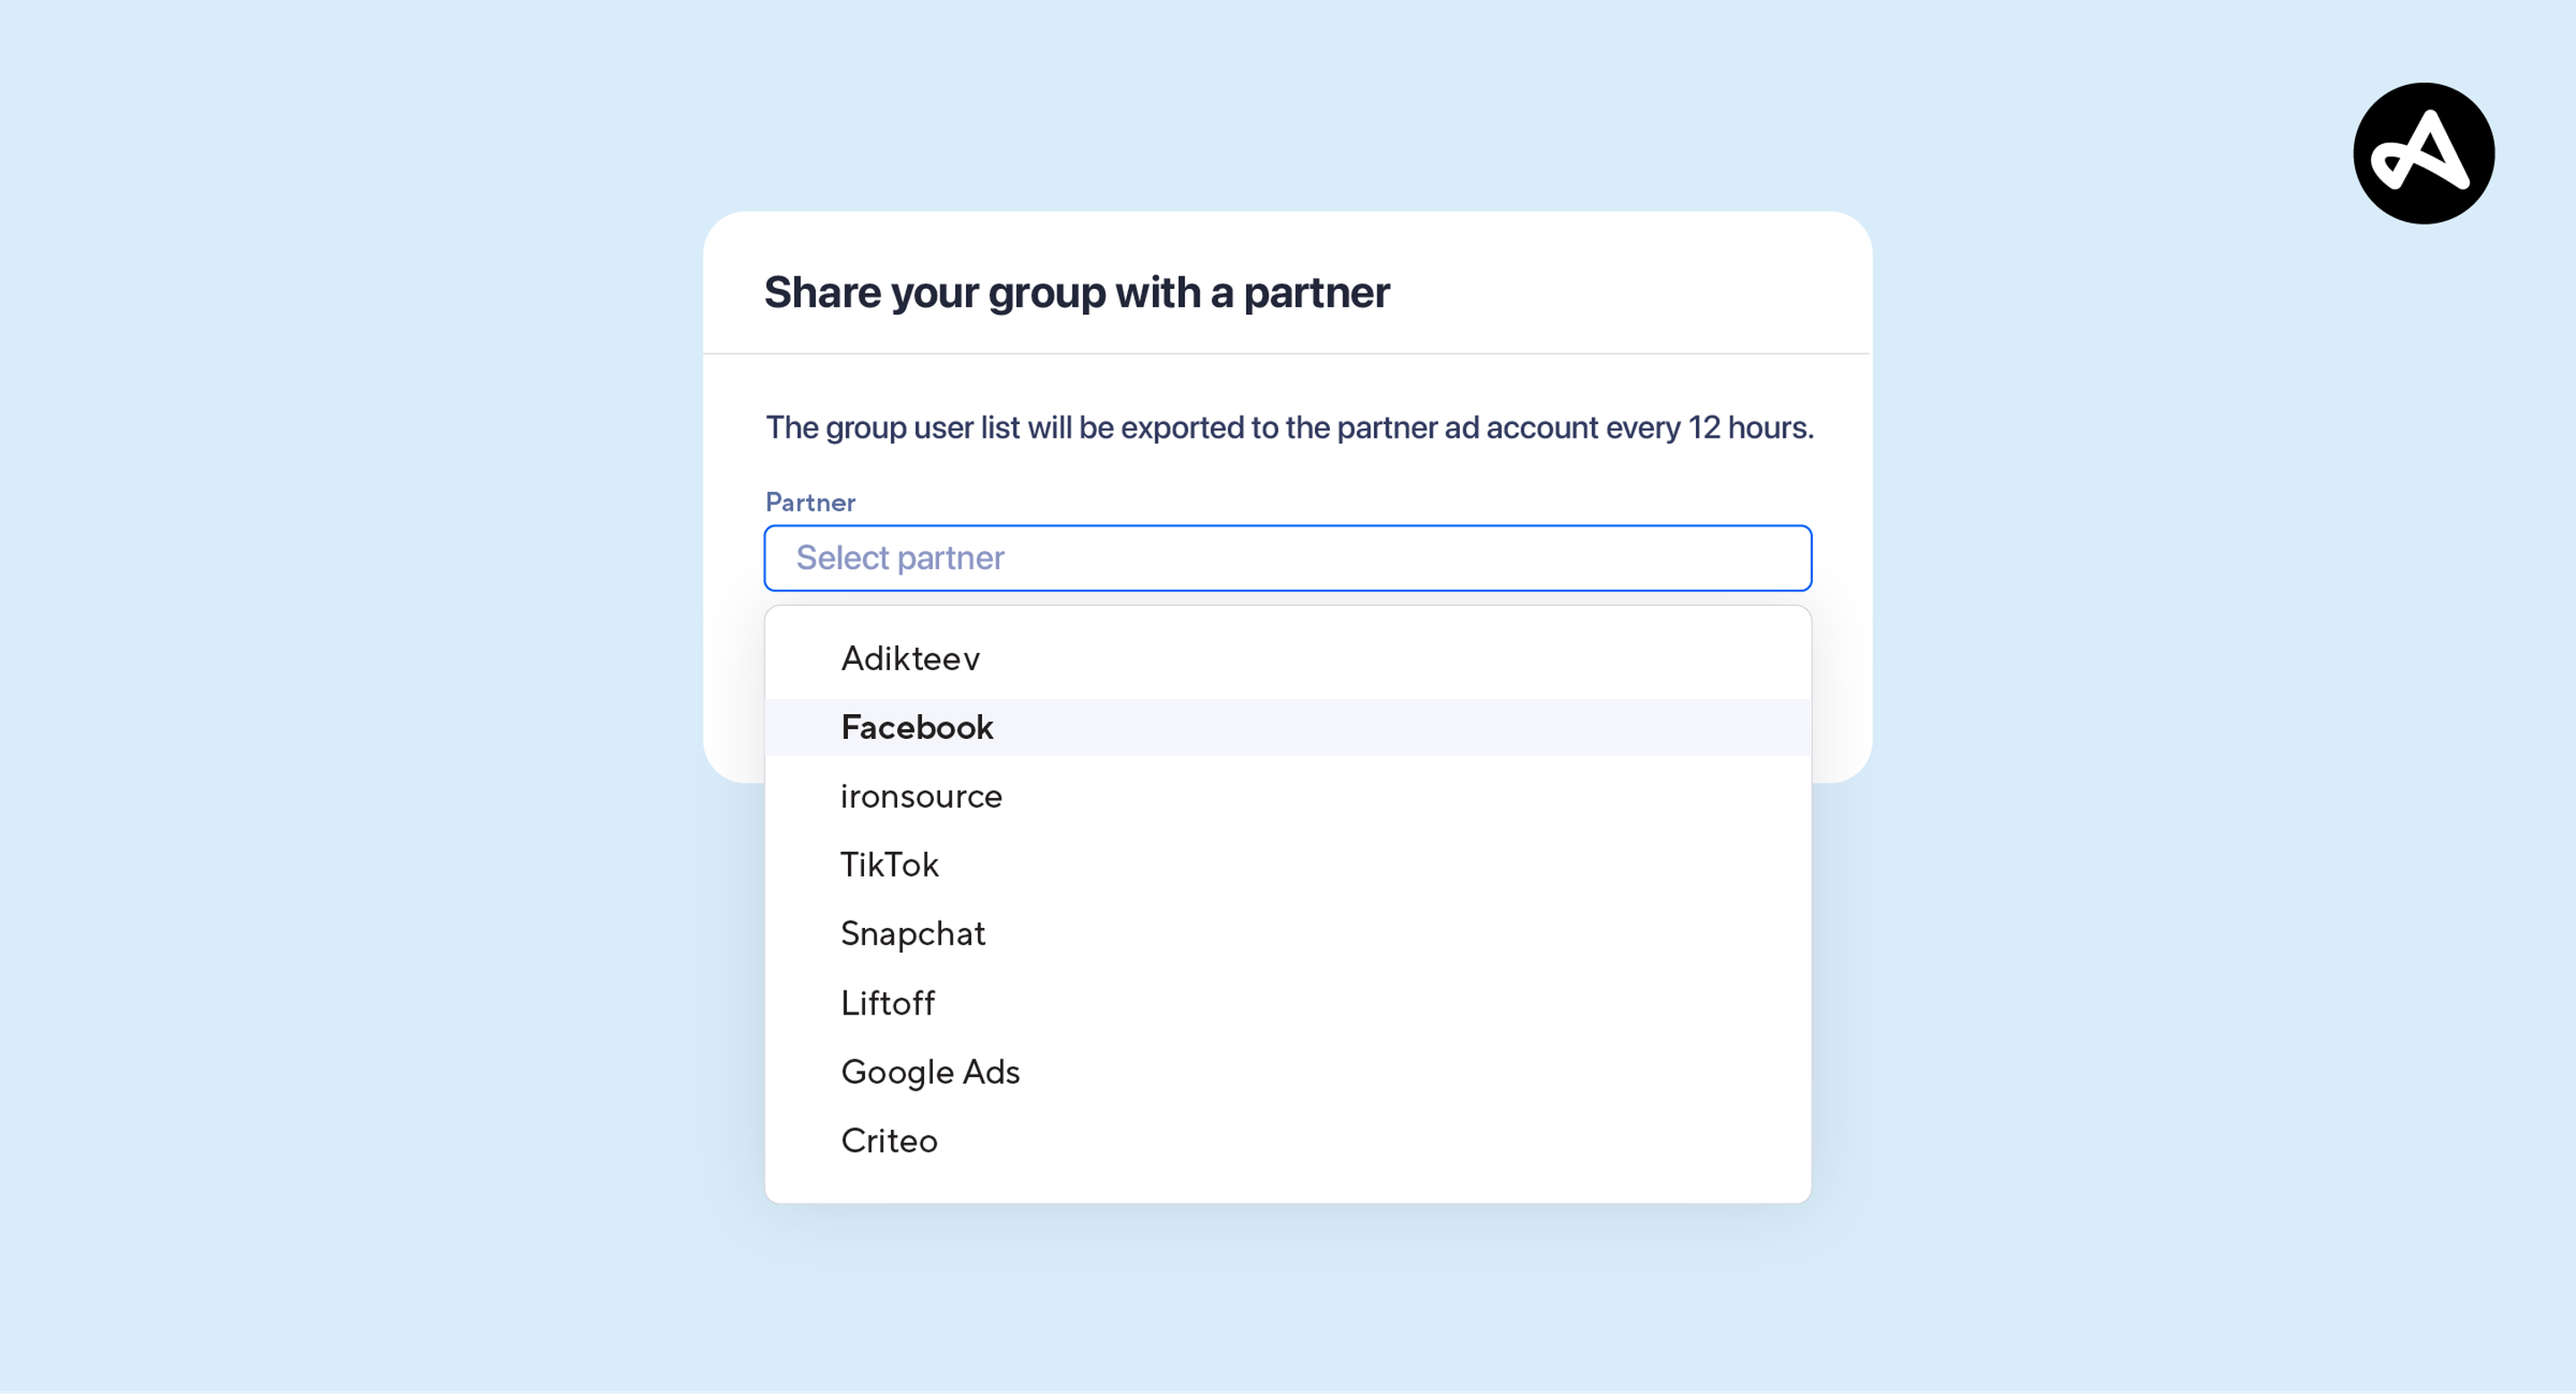The height and width of the screenshot is (1394, 2576).
Task: Select TikTok from the dropdown list
Action: point(889,864)
